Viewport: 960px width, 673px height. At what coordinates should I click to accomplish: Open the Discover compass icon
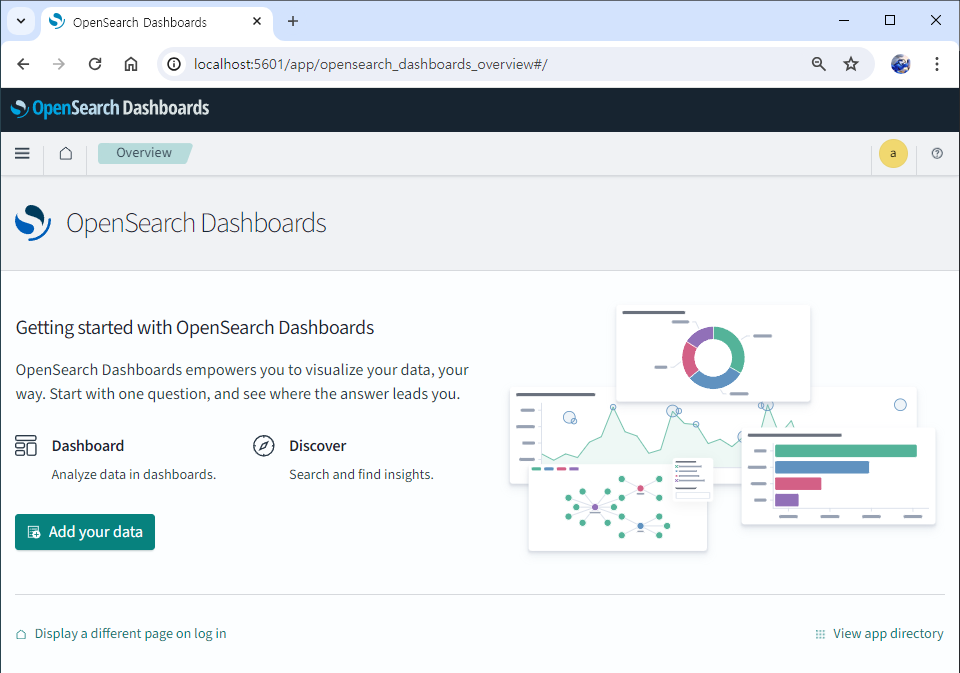pos(263,446)
